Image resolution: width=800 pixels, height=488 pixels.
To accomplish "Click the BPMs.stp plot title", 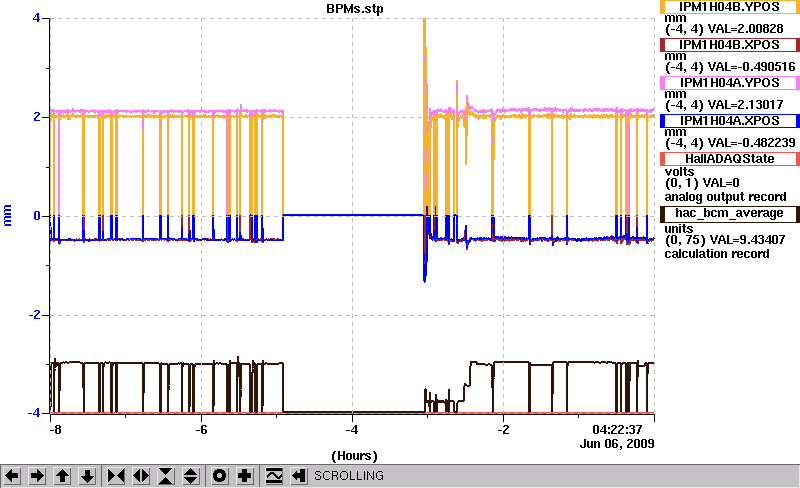I will tap(355, 9).
